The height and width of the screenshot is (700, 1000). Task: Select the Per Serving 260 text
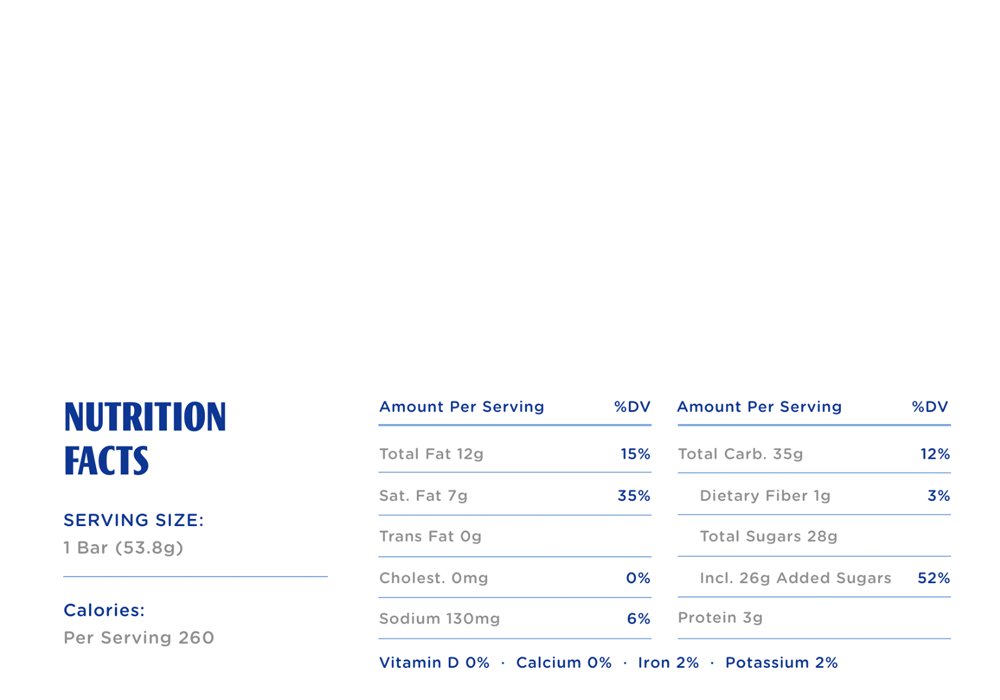coord(139,638)
